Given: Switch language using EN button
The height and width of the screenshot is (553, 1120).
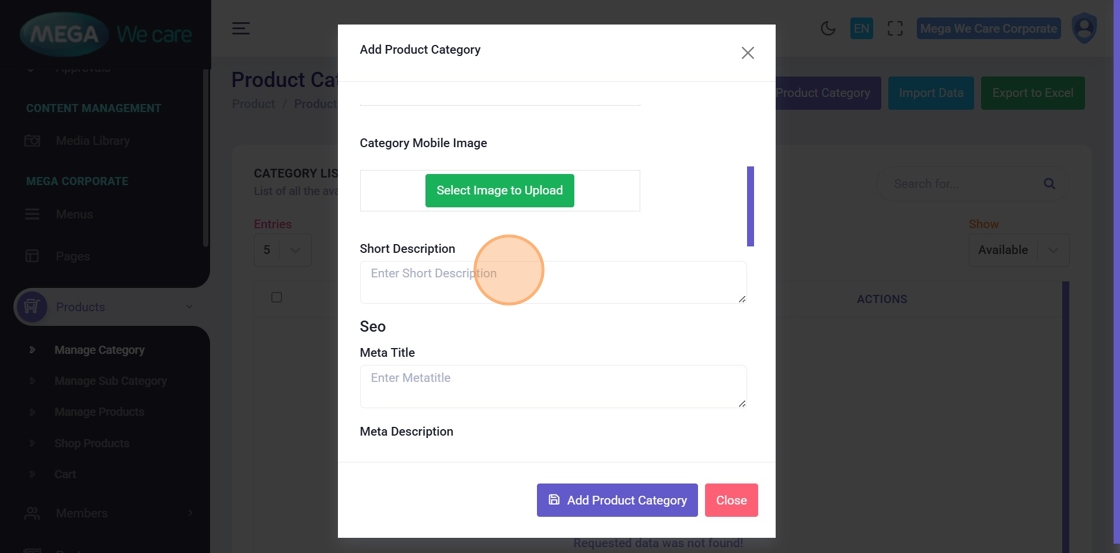Looking at the screenshot, I should (861, 29).
